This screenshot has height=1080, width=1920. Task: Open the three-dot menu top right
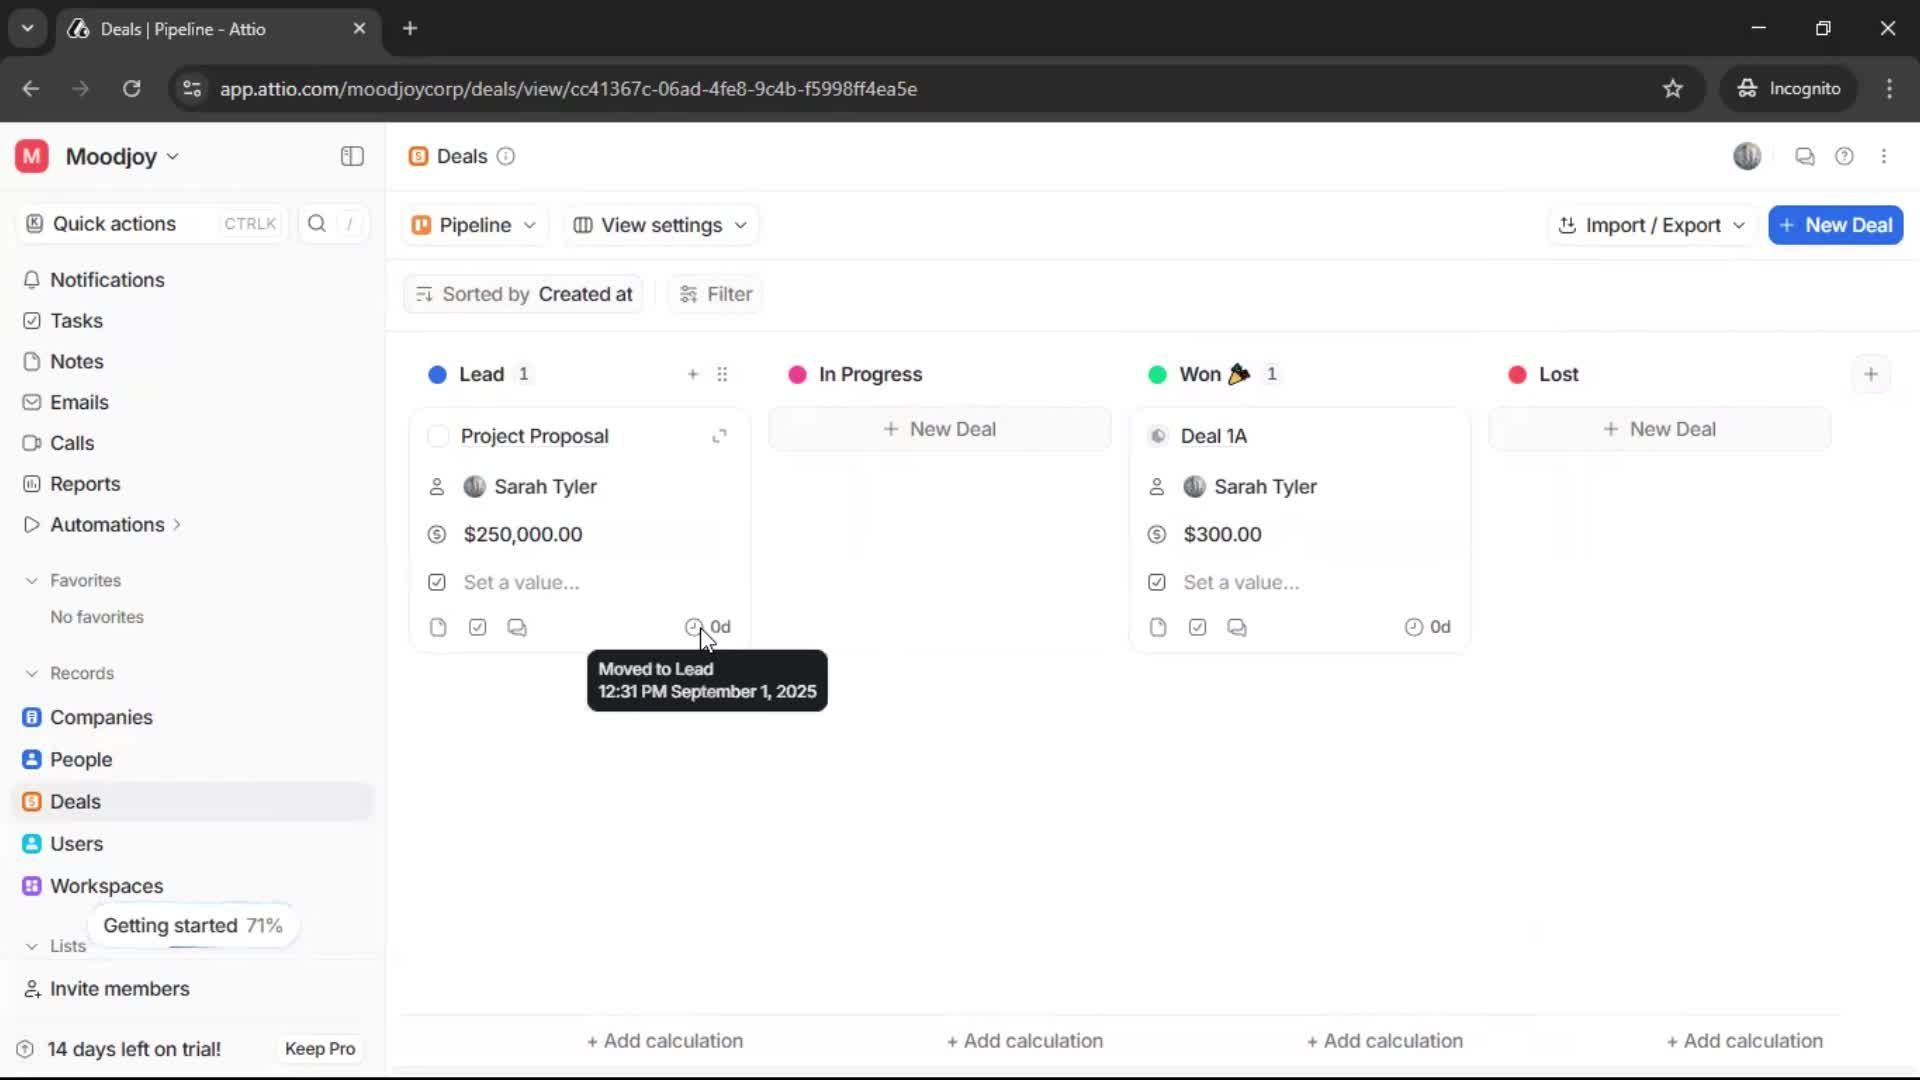(x=1885, y=156)
